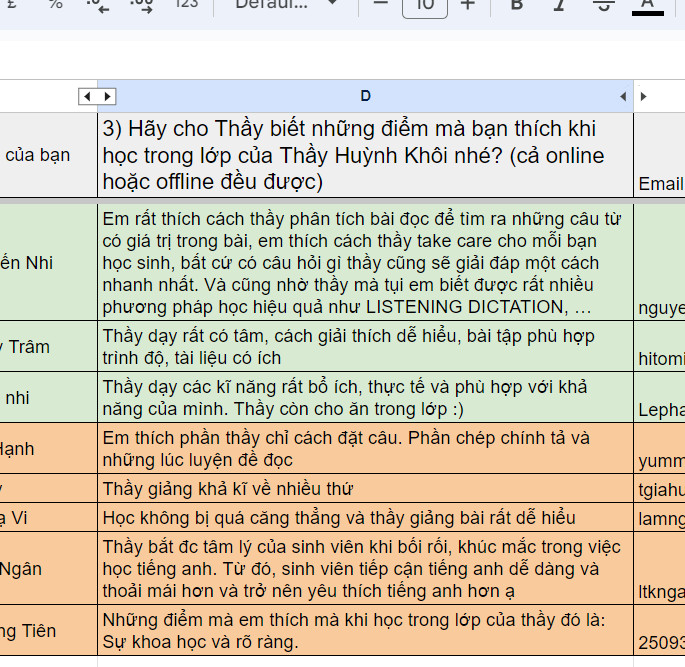685x667 pixels.
Task: Open the Default font dropdown
Action: click(x=286, y=3)
